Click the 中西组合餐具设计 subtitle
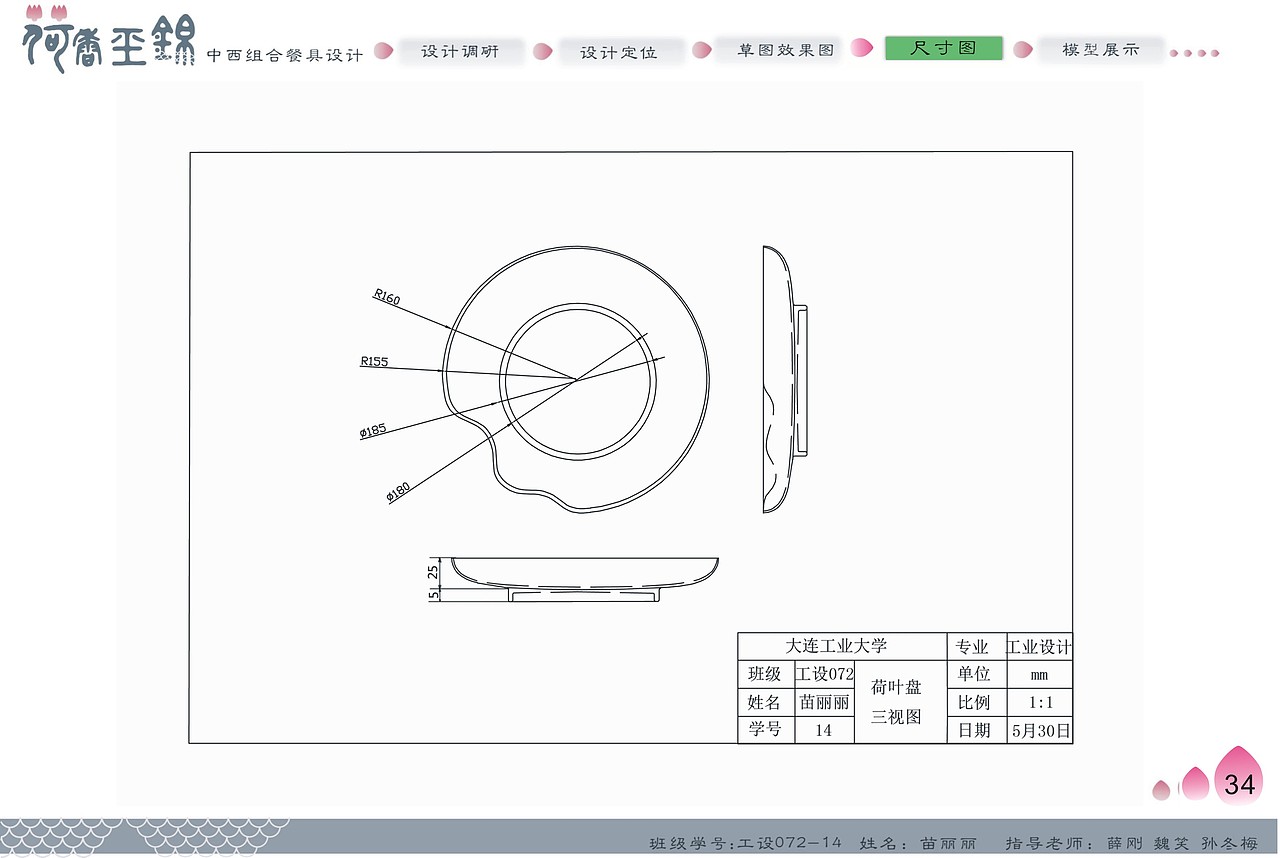1280x858 pixels. 285,55
